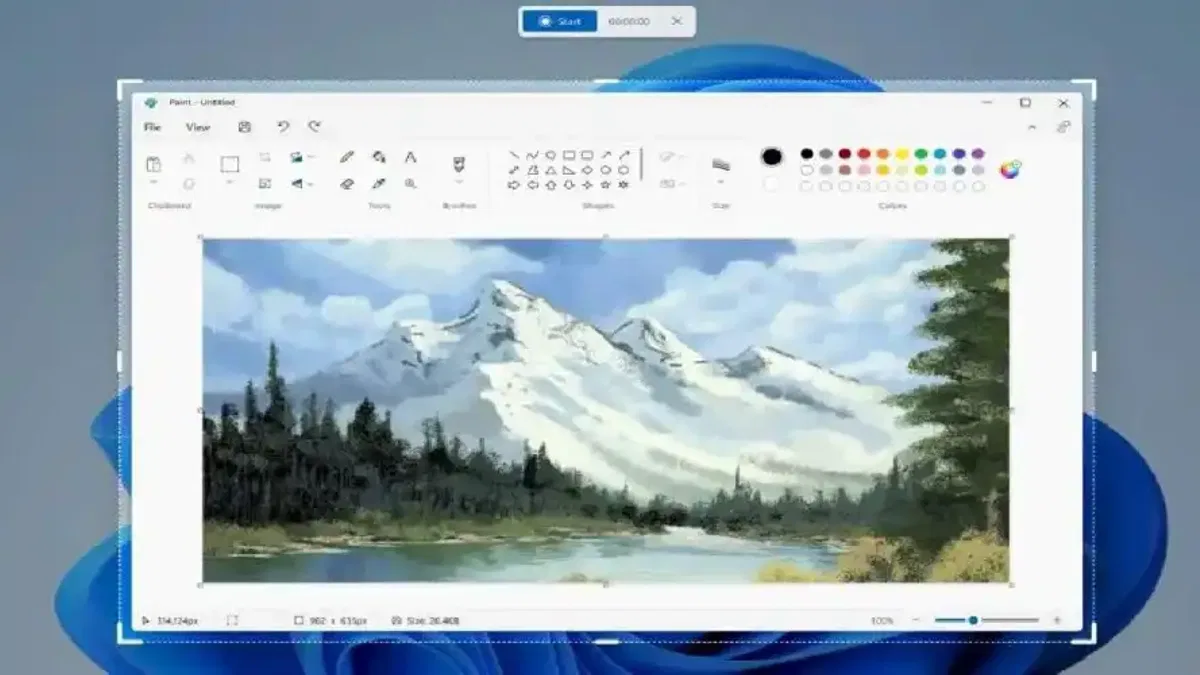Undo the last action in Paint
The height and width of the screenshot is (675, 1200).
283,127
